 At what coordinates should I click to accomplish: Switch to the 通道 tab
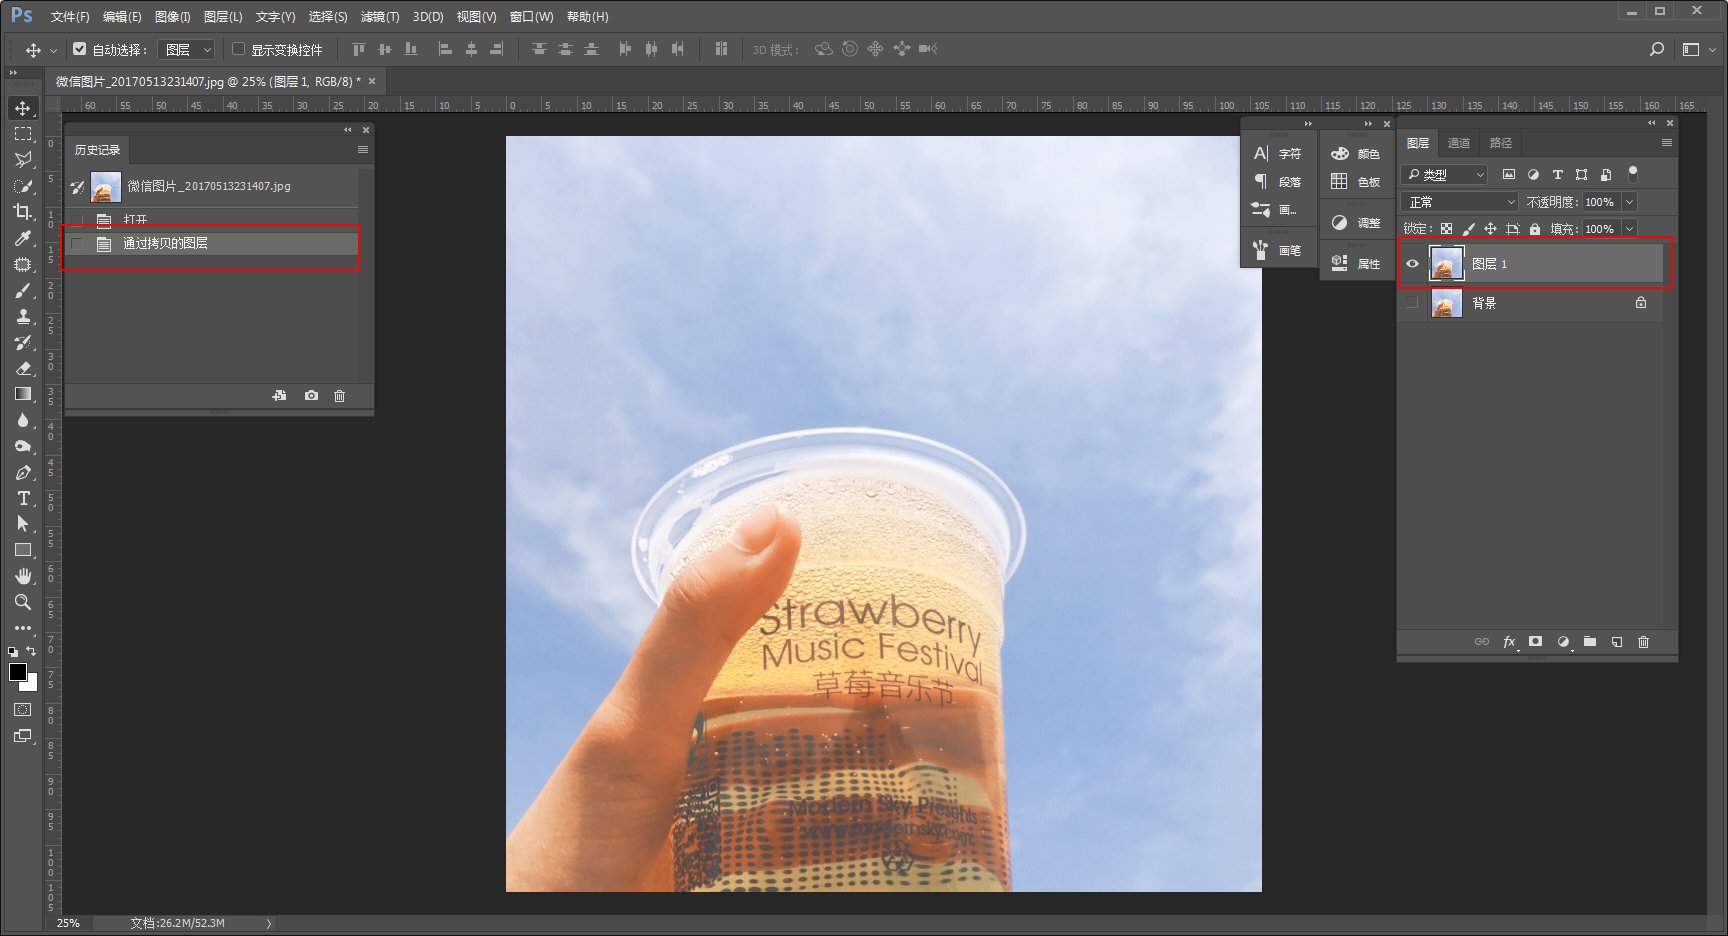[1459, 143]
